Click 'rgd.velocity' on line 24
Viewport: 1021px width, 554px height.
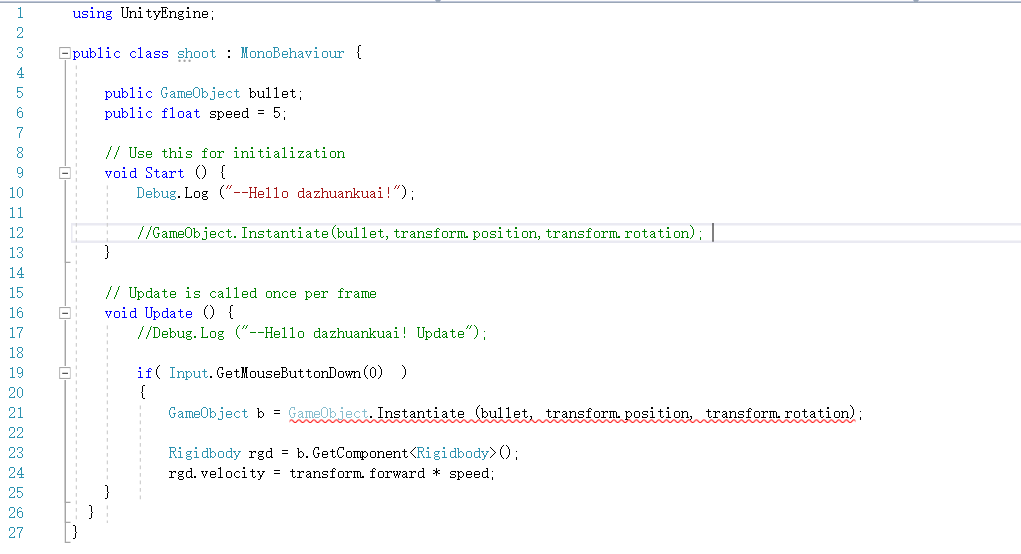217,473
